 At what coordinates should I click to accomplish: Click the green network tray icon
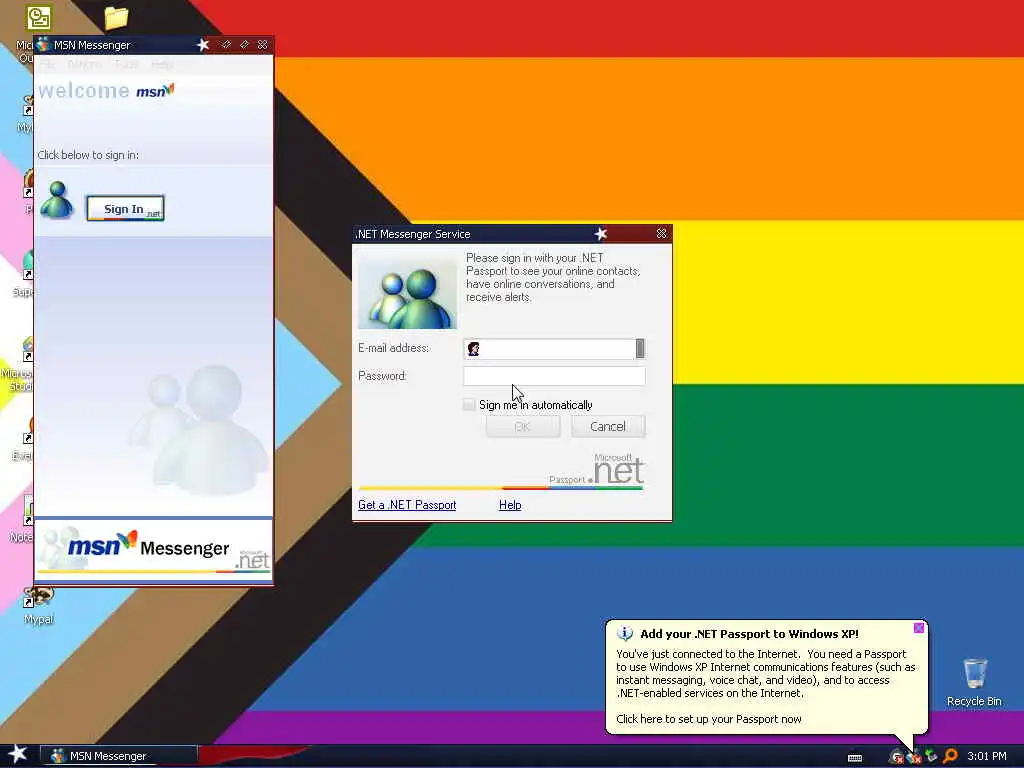click(931, 756)
